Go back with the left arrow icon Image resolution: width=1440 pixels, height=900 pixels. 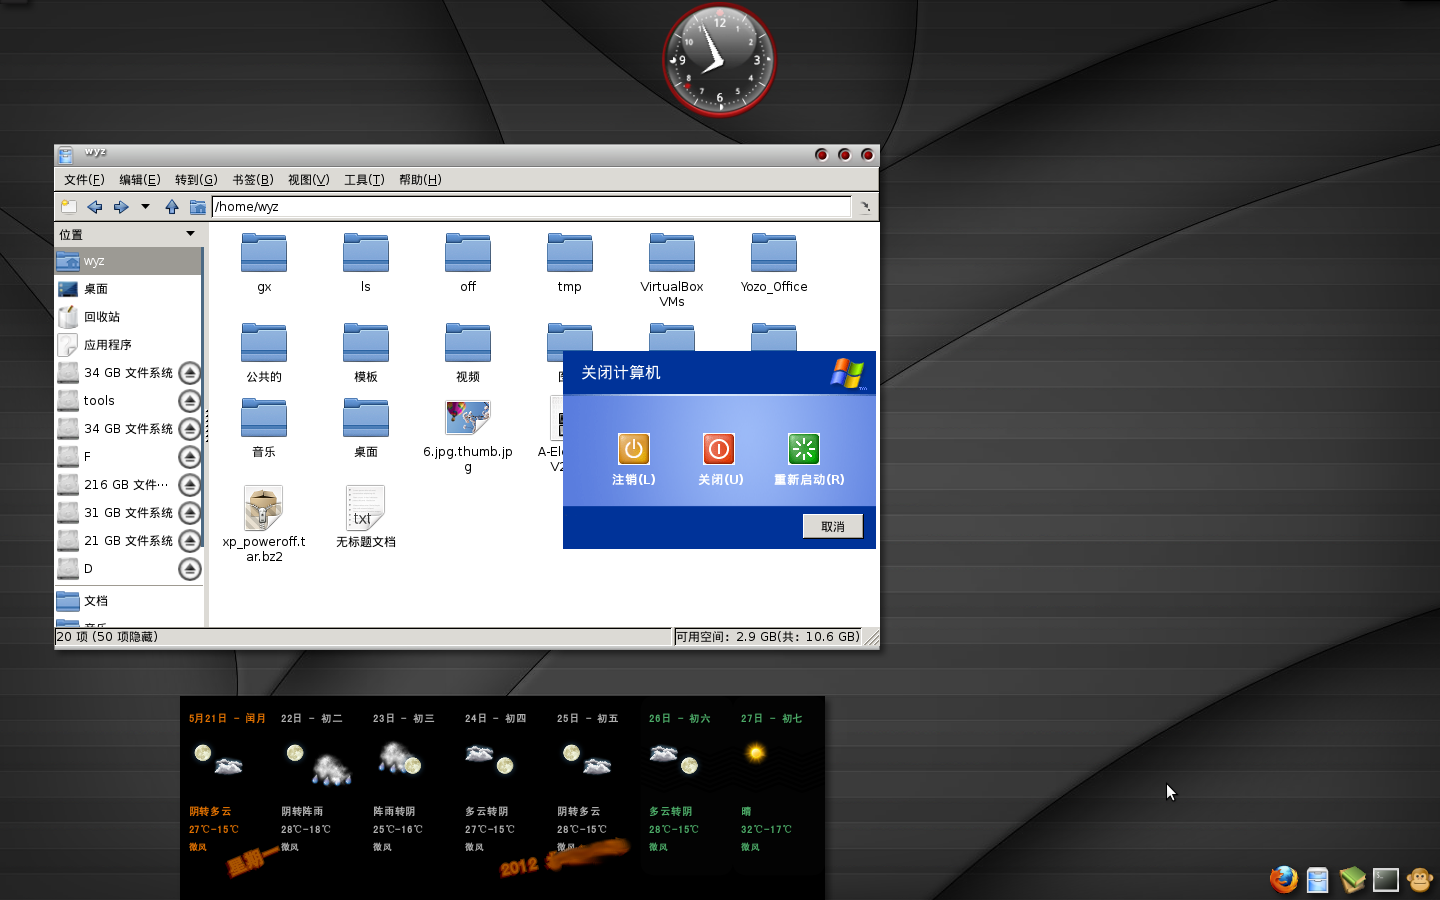coord(95,207)
